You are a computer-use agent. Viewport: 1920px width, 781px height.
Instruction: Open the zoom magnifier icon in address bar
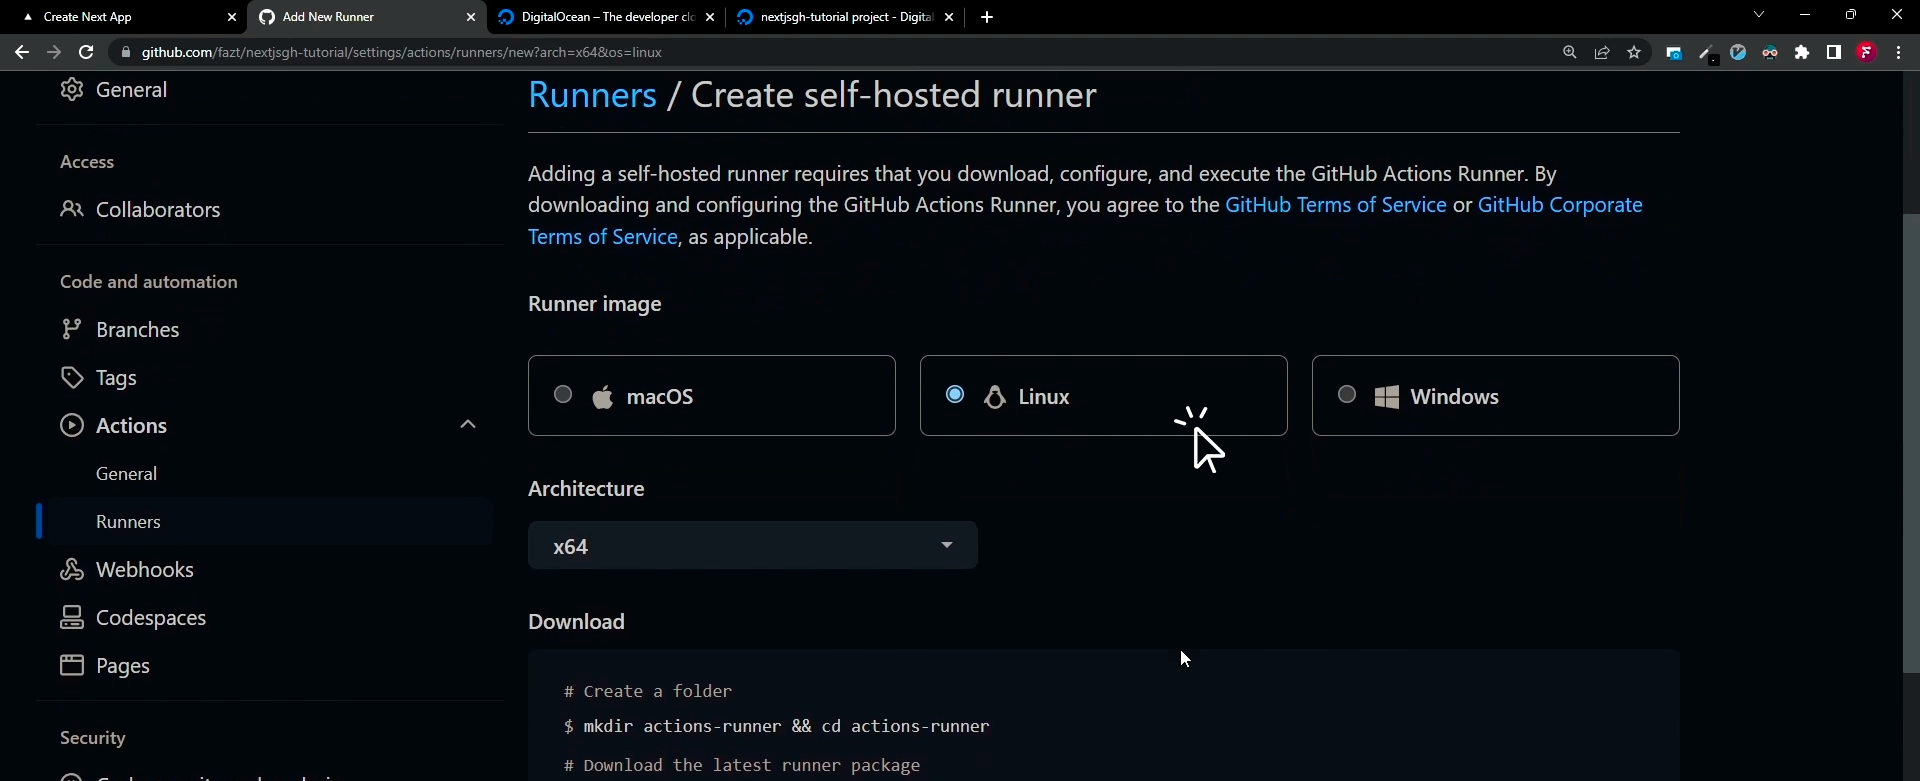click(x=1569, y=52)
